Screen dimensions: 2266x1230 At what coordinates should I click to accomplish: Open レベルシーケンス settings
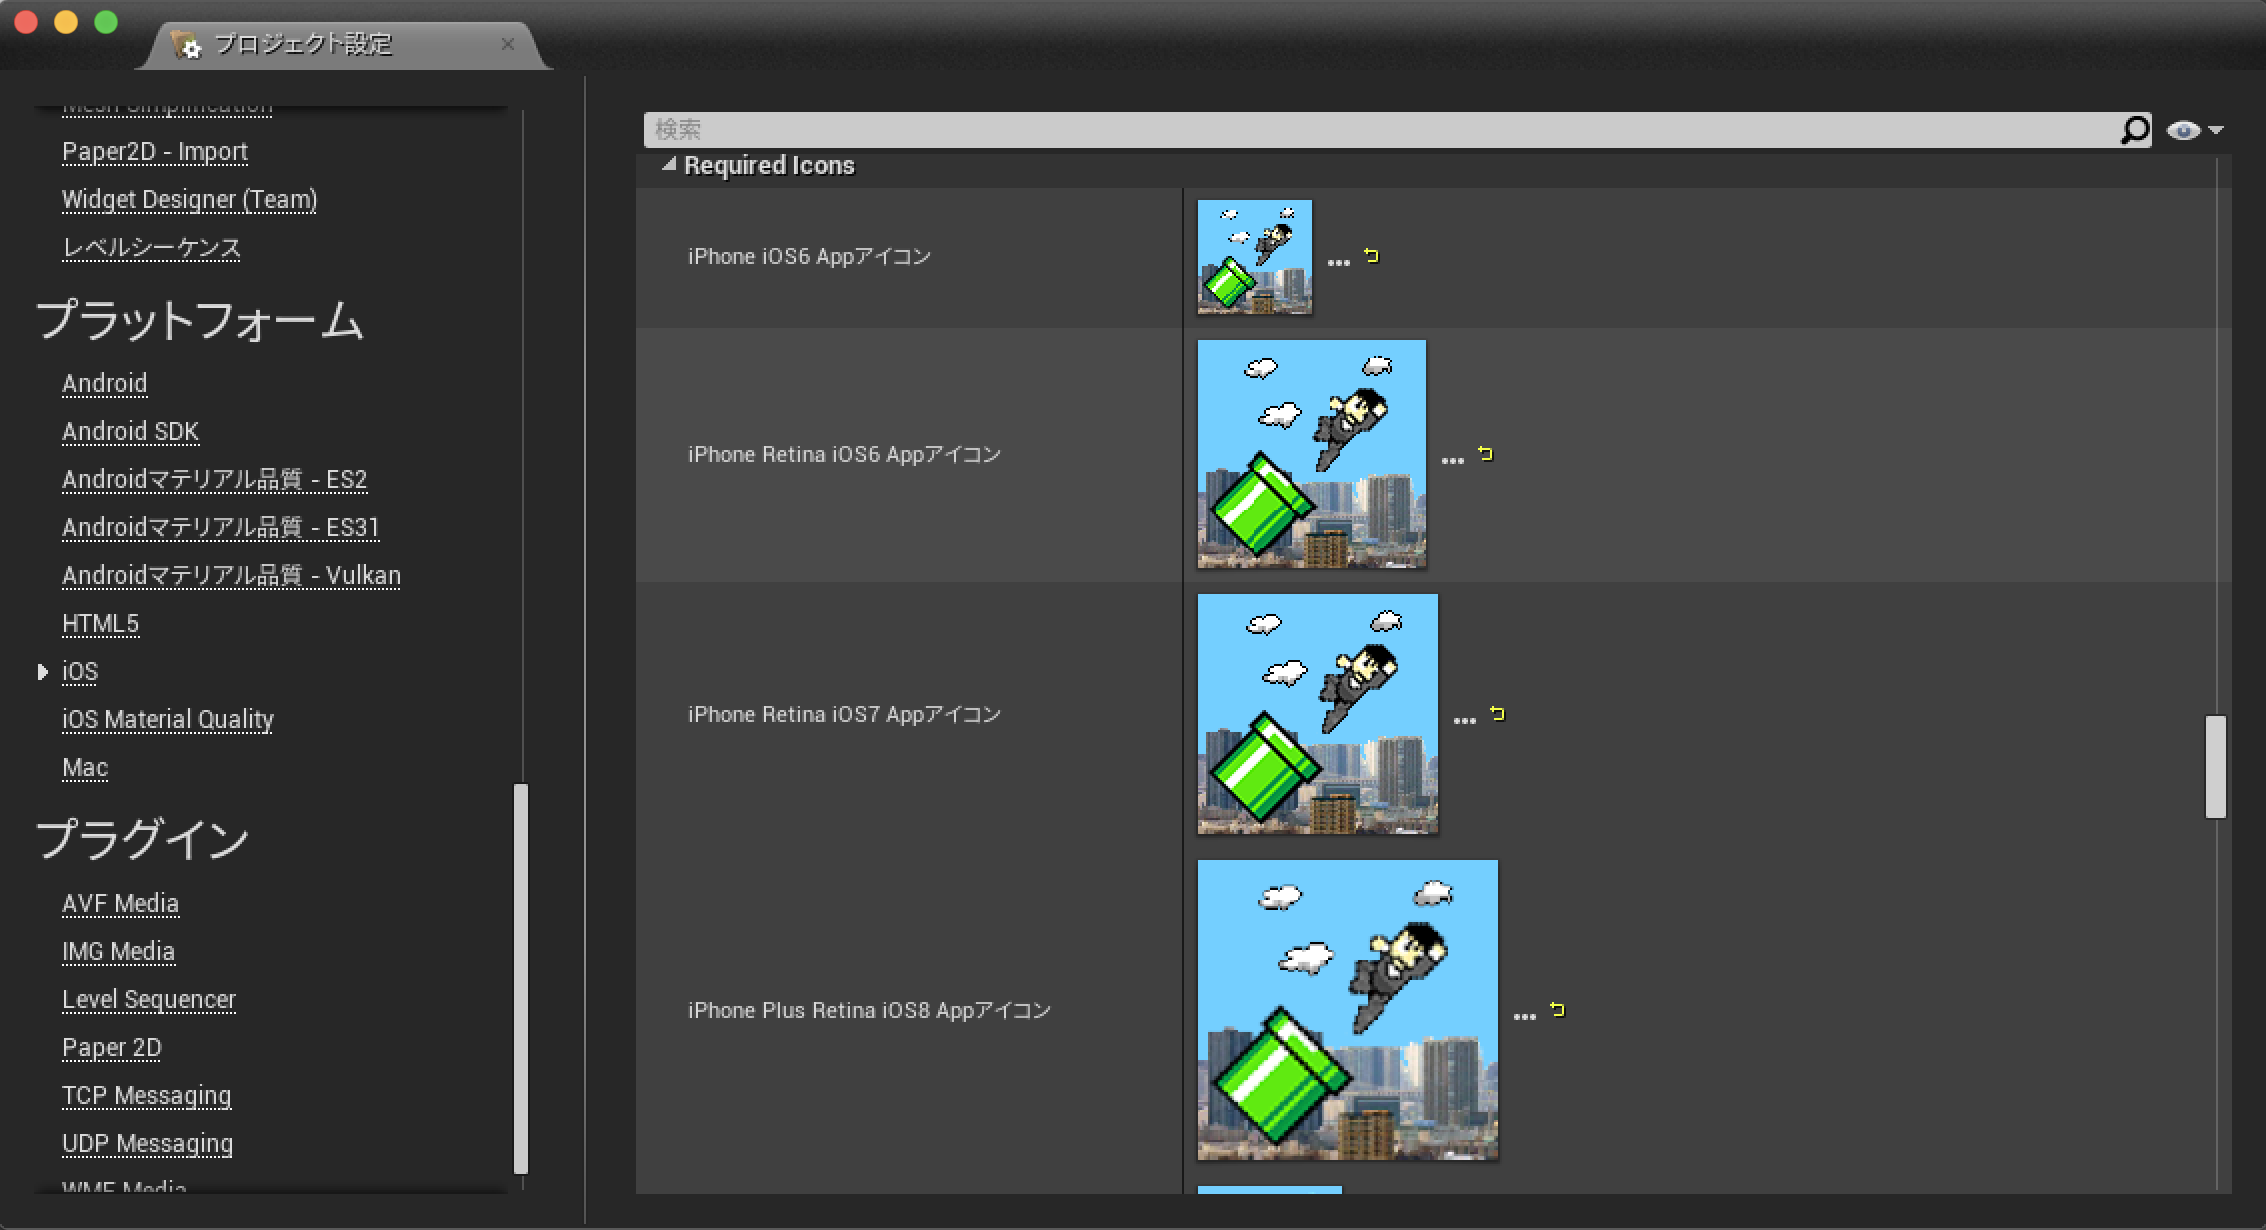tap(152, 248)
